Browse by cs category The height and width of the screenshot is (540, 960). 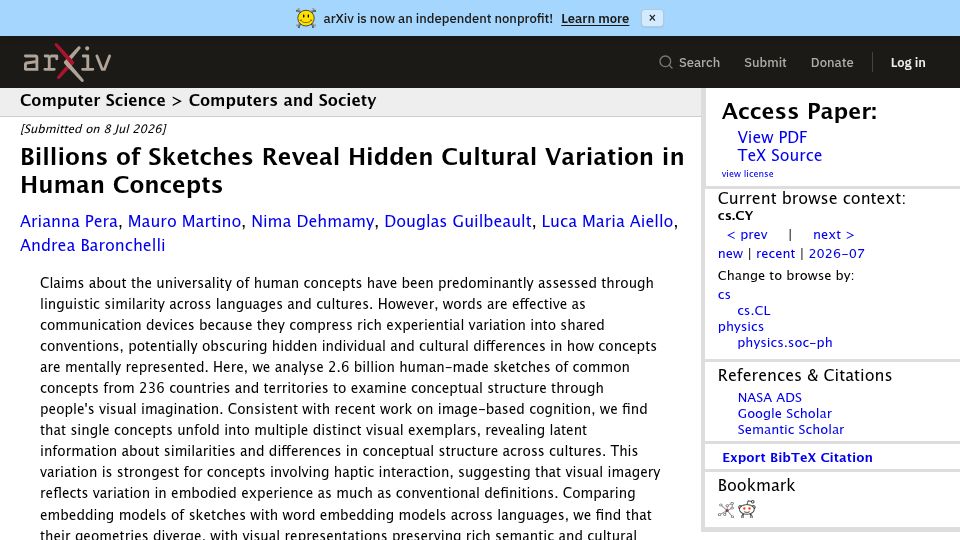pos(724,294)
